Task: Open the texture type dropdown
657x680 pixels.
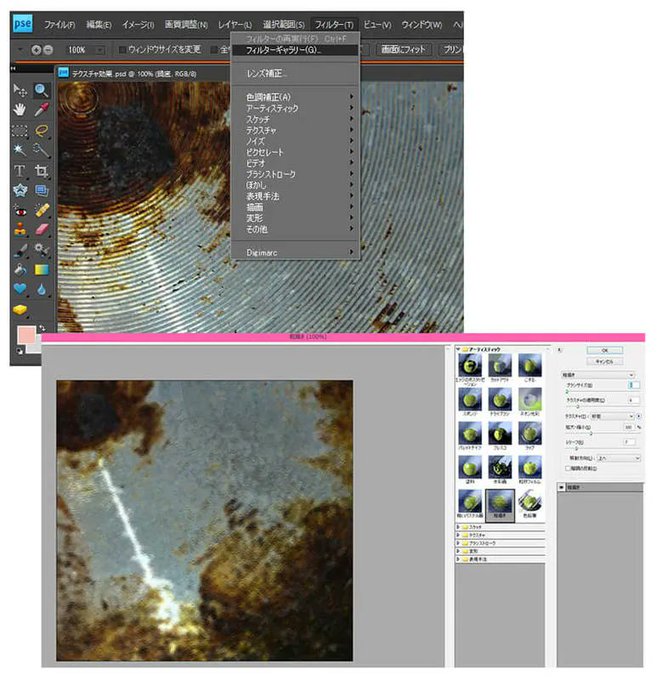Action: [x=613, y=416]
